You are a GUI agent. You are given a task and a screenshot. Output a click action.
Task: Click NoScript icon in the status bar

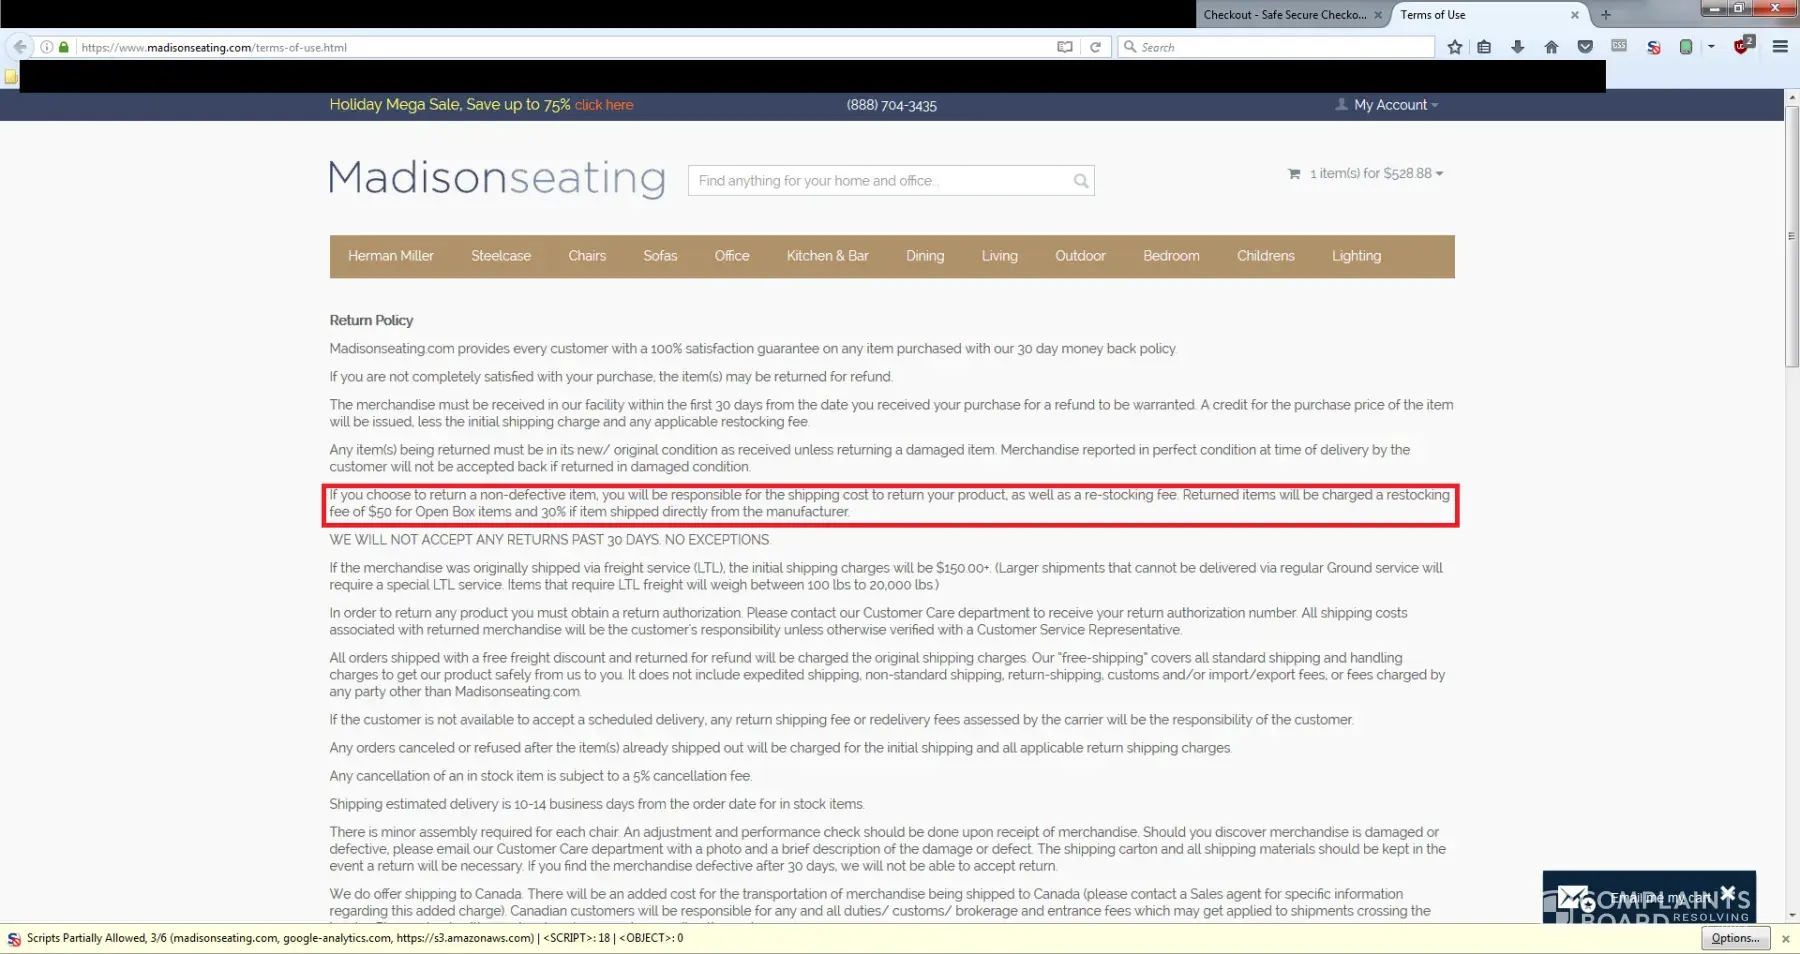(14, 939)
